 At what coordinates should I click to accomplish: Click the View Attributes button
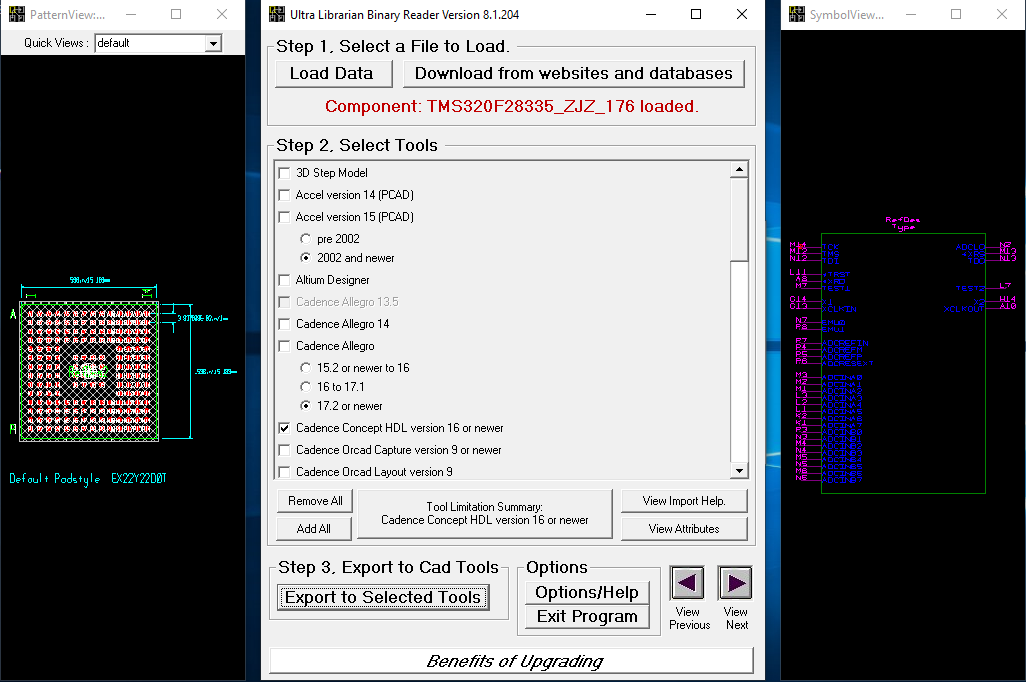(x=684, y=529)
